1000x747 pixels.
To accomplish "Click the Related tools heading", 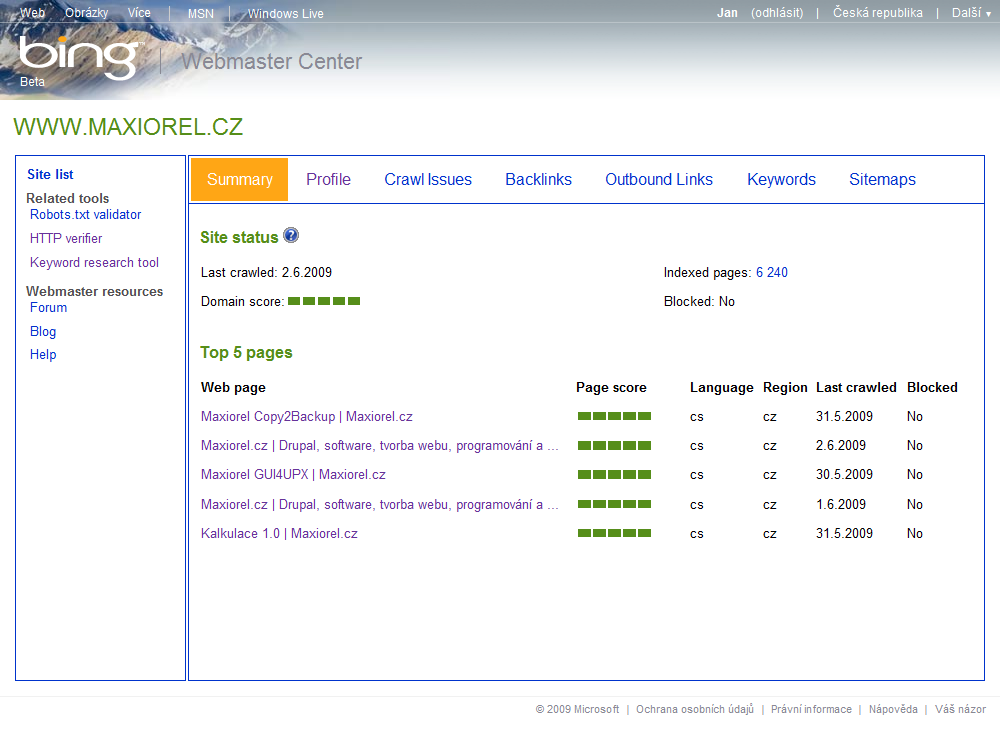I will coord(68,198).
